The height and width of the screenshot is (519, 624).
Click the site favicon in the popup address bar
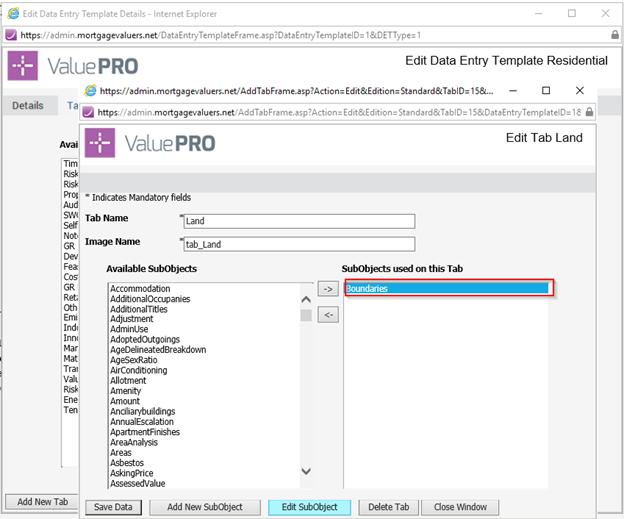click(88, 112)
